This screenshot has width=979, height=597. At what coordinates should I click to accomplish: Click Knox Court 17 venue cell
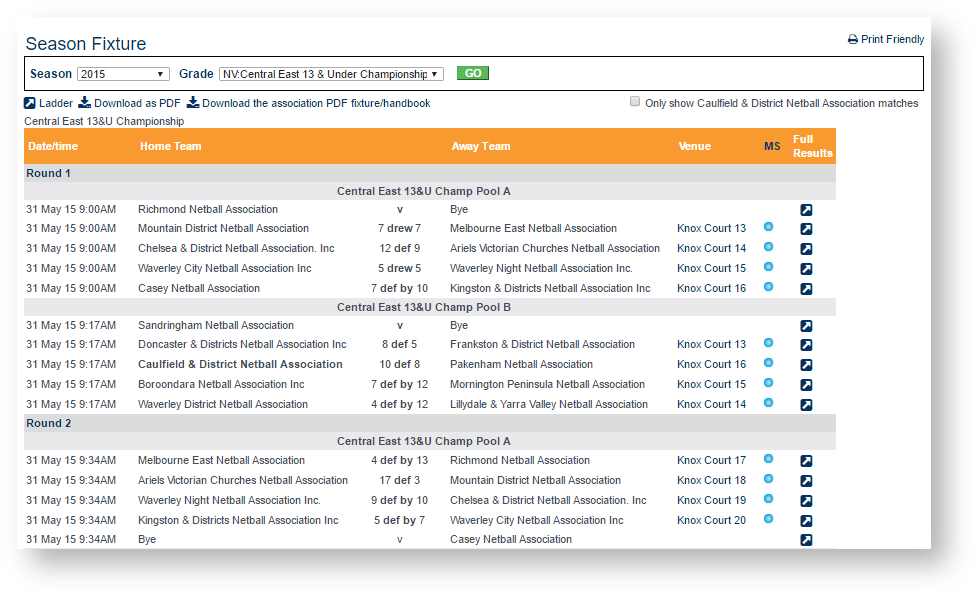[711, 460]
